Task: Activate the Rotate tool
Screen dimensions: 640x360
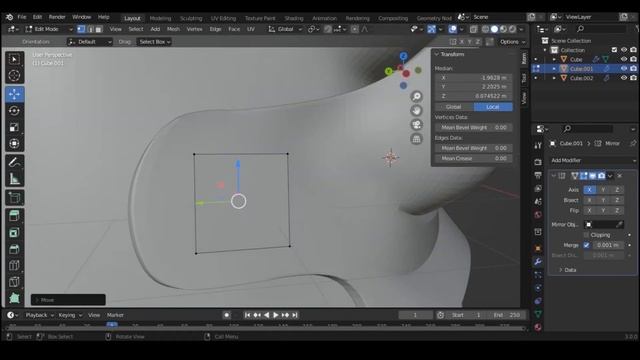Action: tap(14, 111)
